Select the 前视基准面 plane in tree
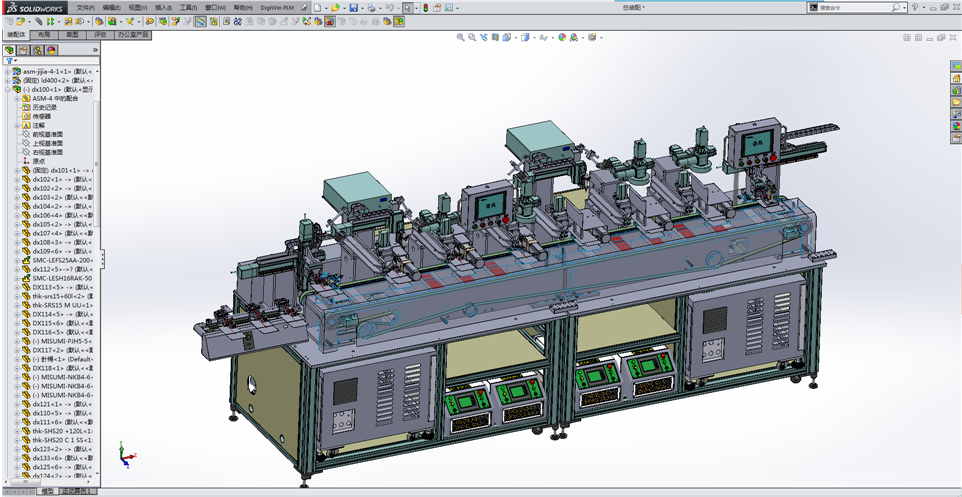 tap(47, 134)
